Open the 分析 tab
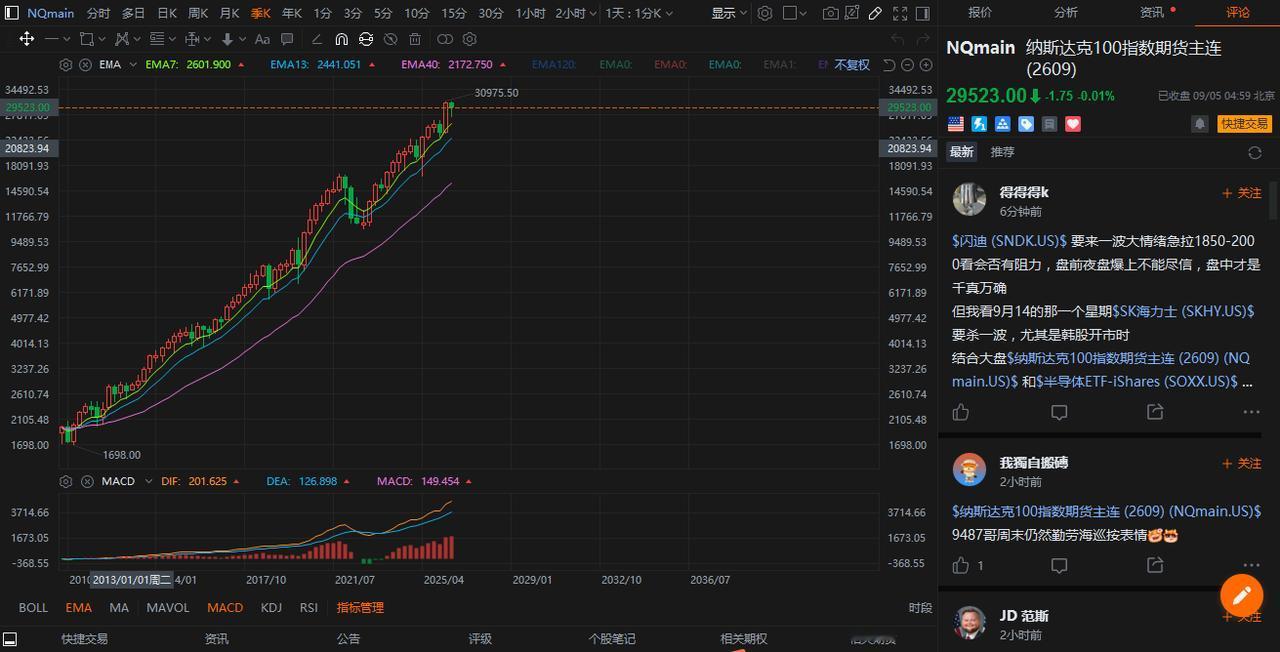Image resolution: width=1280 pixels, height=652 pixels. click(1066, 12)
